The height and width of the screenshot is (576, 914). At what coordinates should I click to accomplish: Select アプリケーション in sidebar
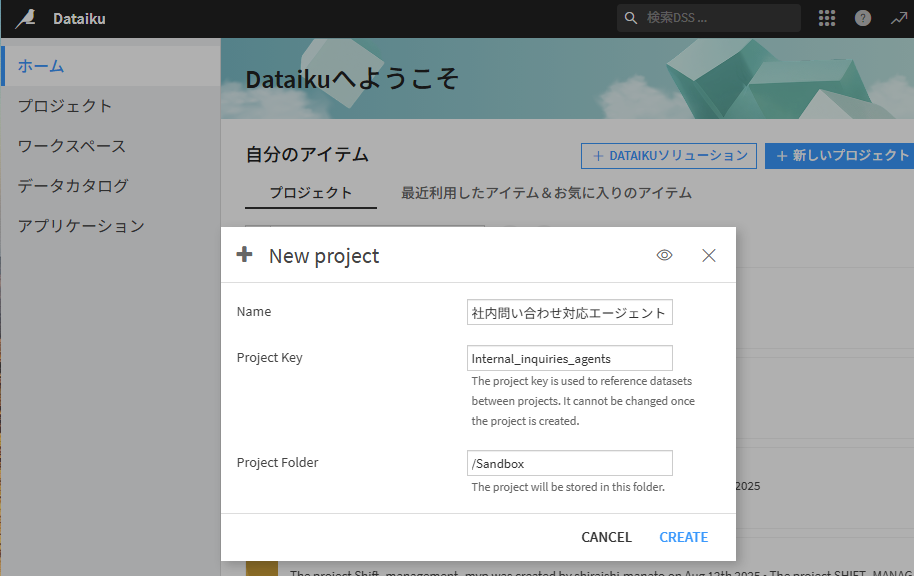(81, 226)
